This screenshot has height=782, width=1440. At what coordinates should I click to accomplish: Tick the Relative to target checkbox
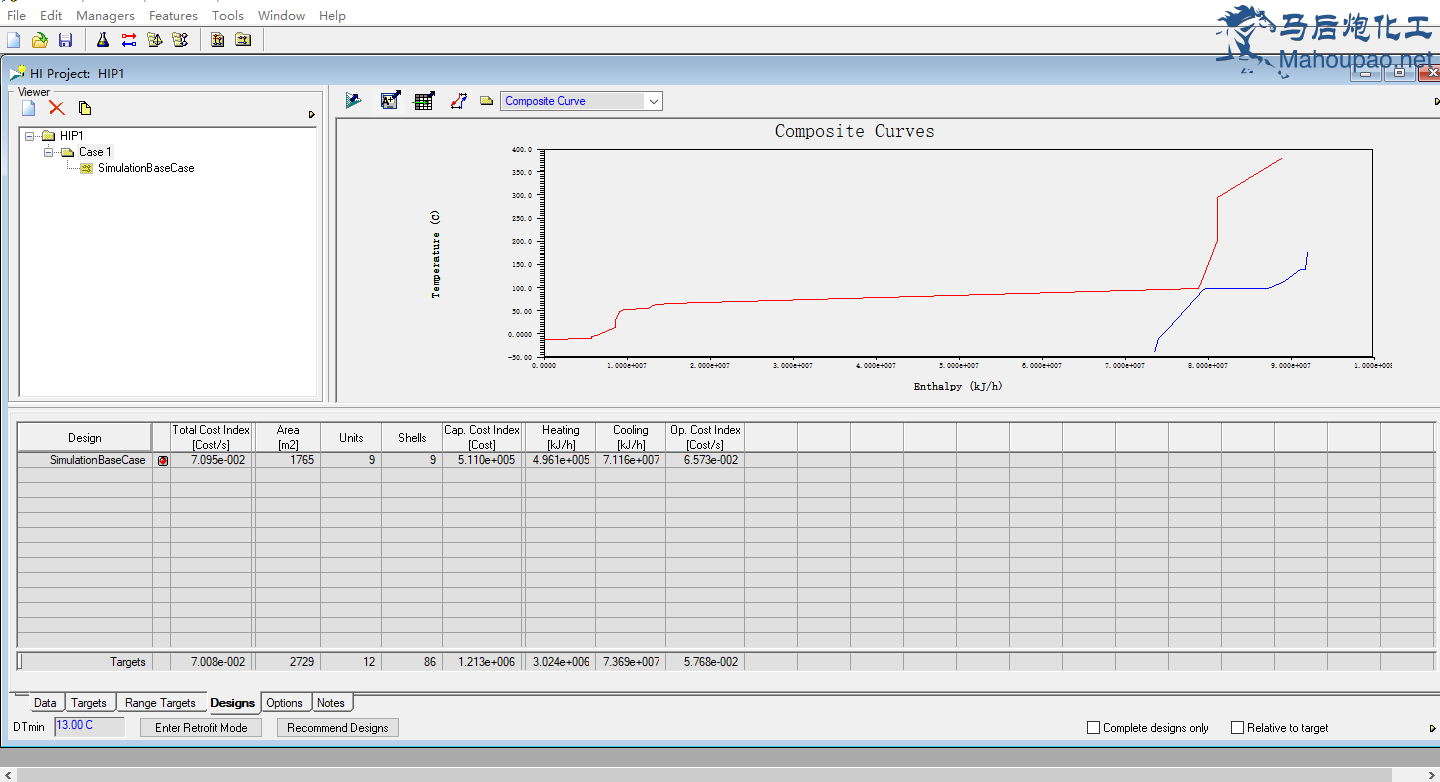(x=1237, y=728)
